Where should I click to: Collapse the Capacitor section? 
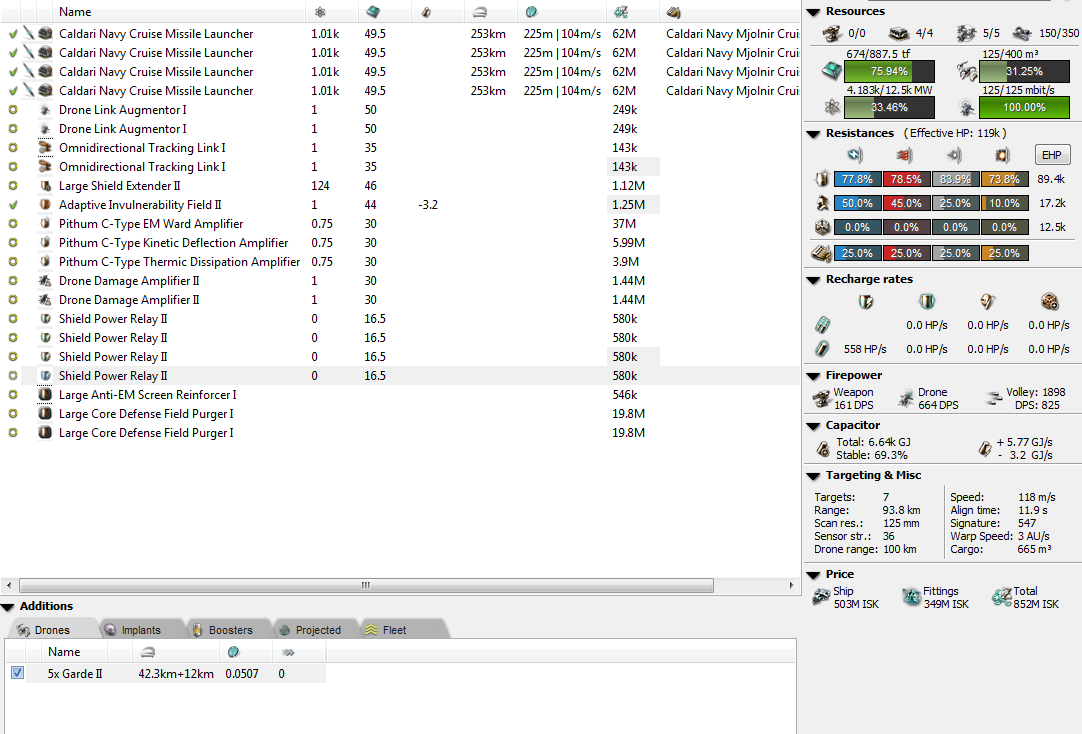click(813, 426)
